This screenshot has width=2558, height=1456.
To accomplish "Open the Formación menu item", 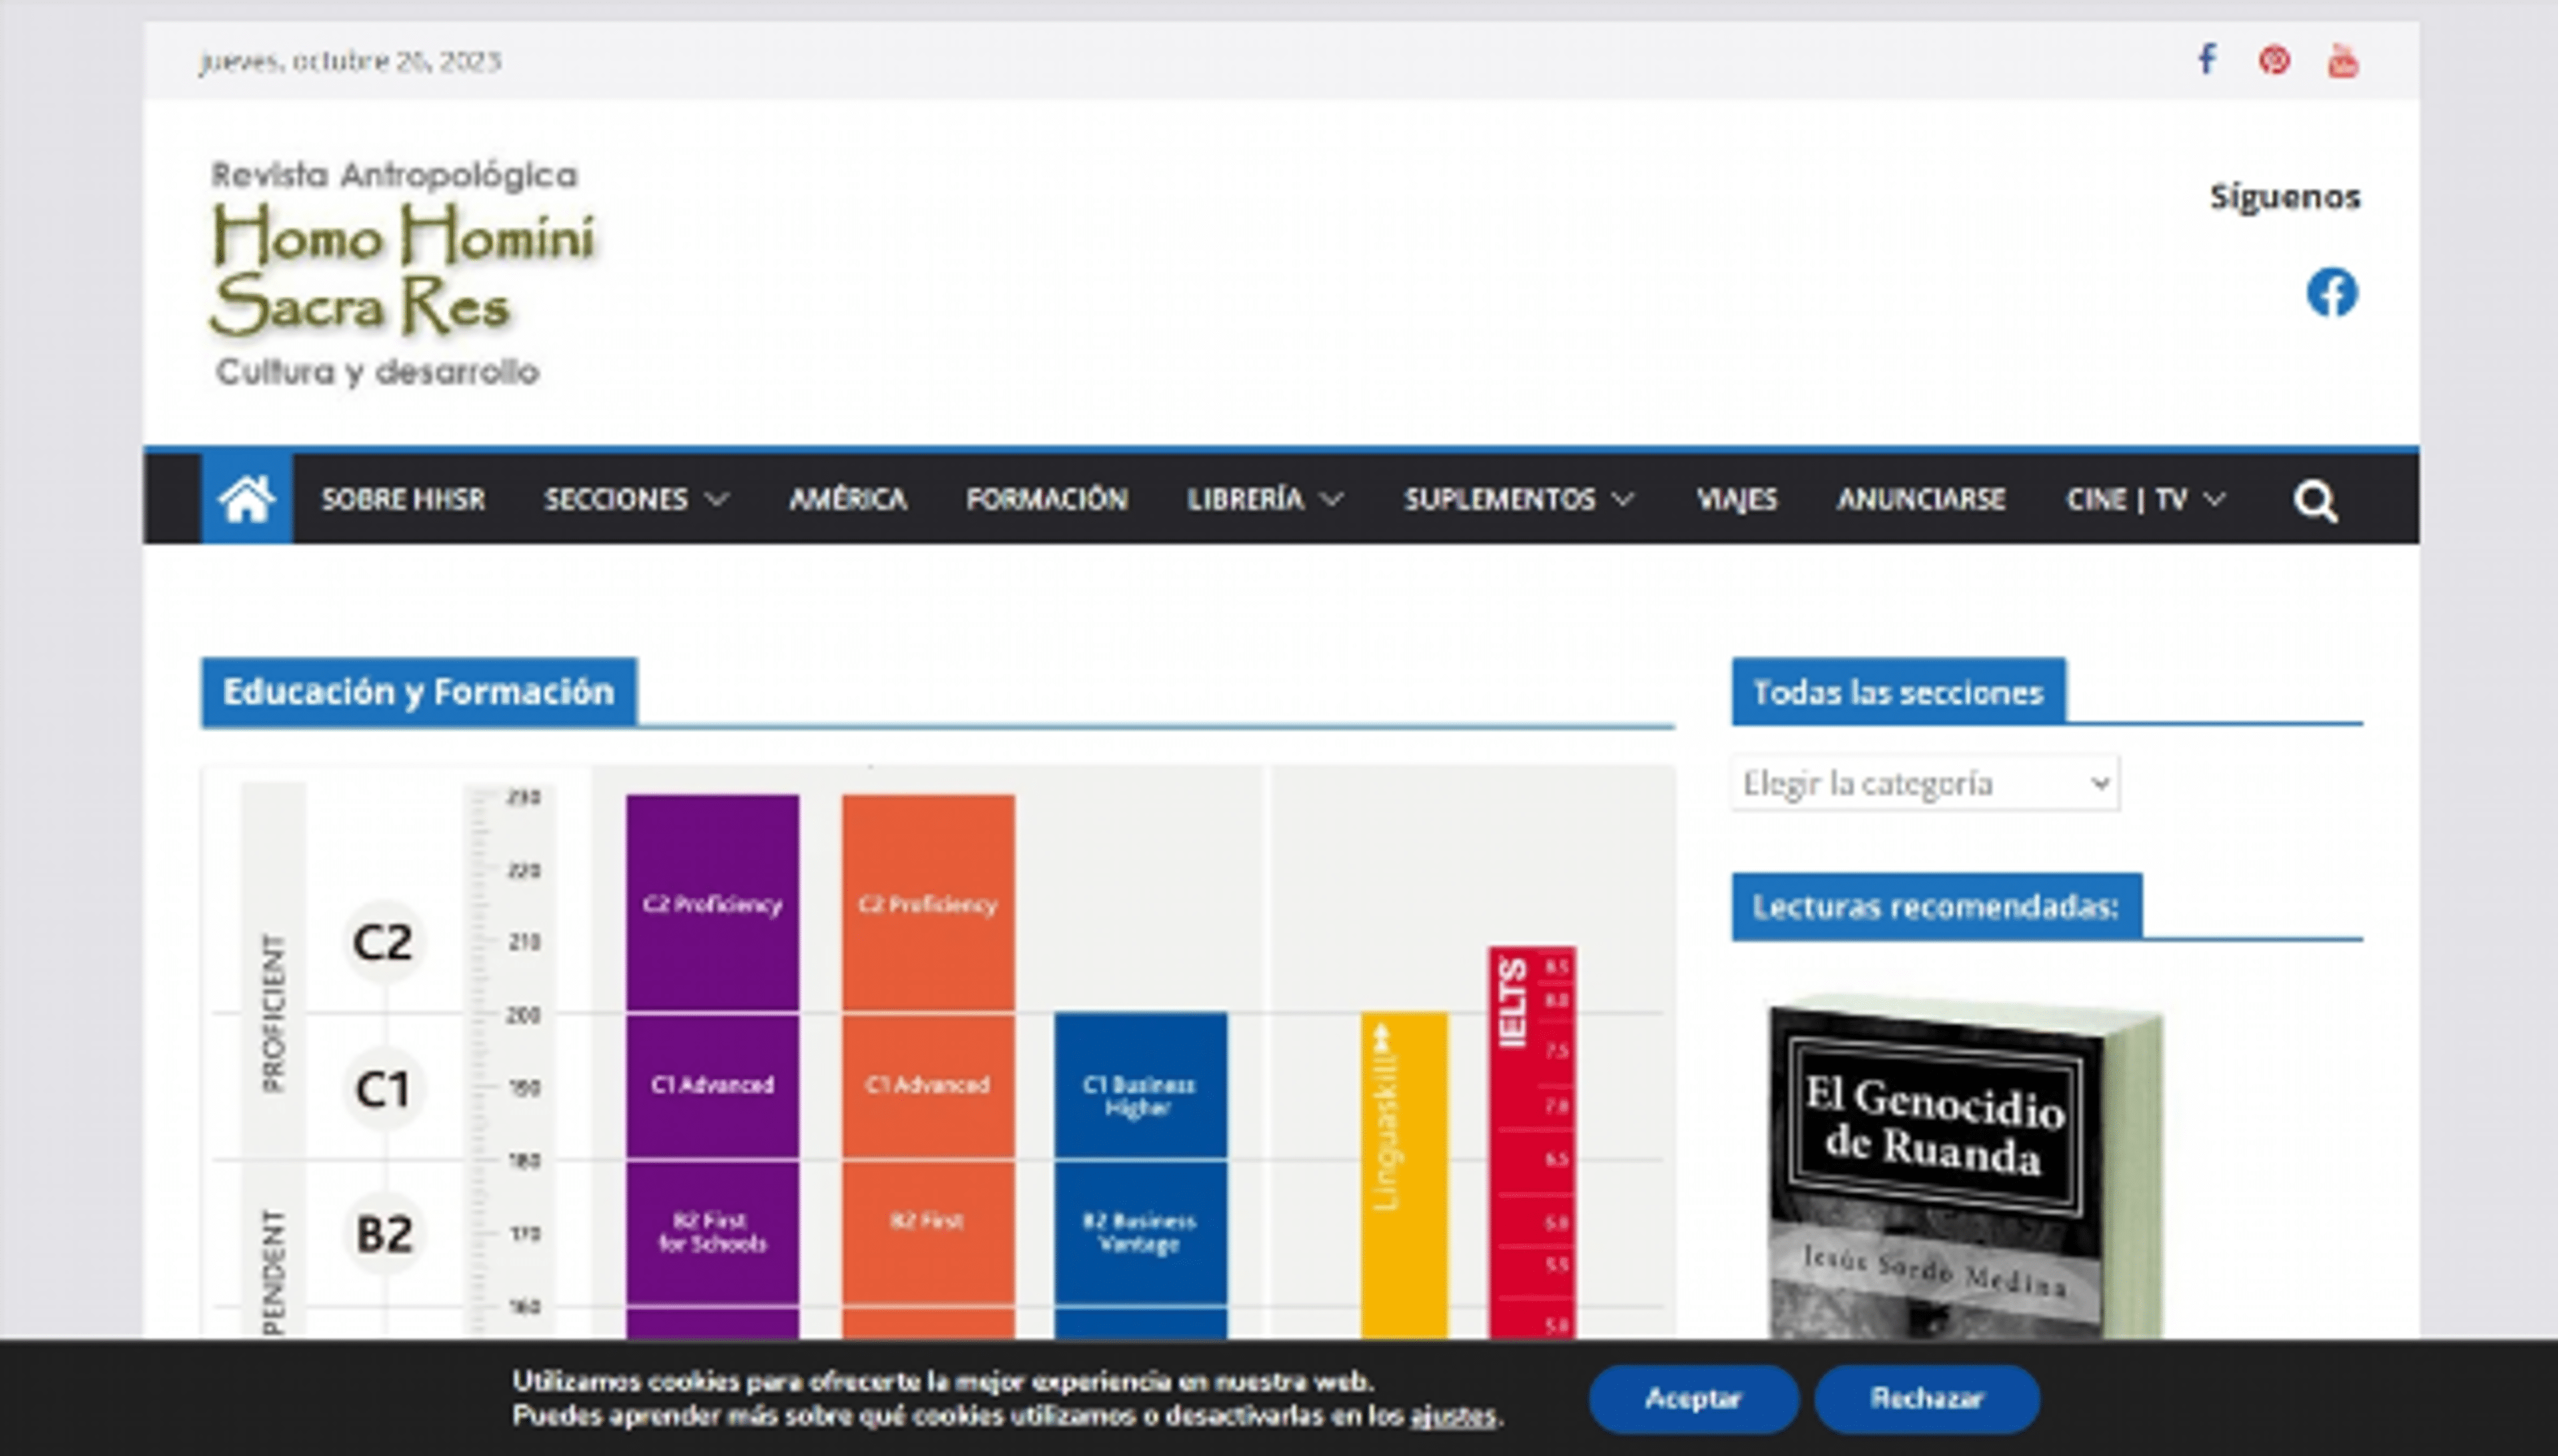I will coord(1046,499).
